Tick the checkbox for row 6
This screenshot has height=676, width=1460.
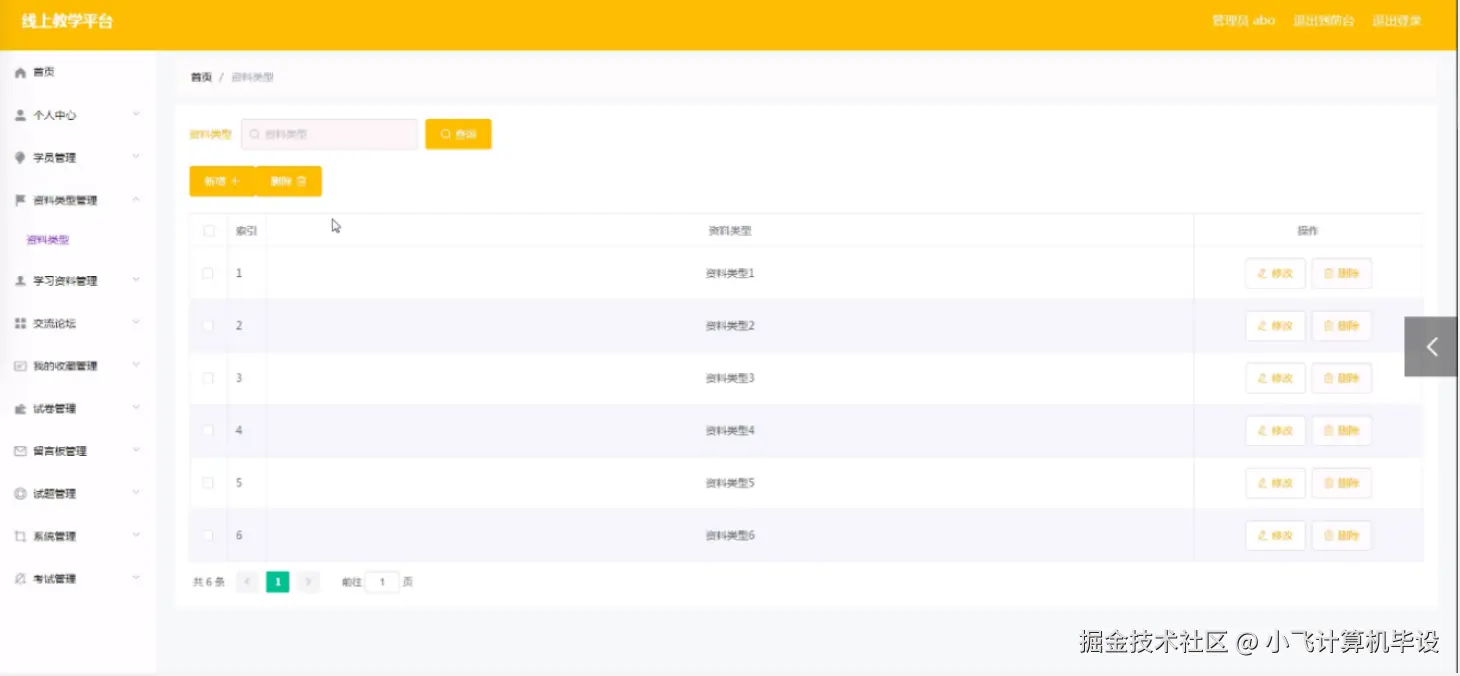208,536
